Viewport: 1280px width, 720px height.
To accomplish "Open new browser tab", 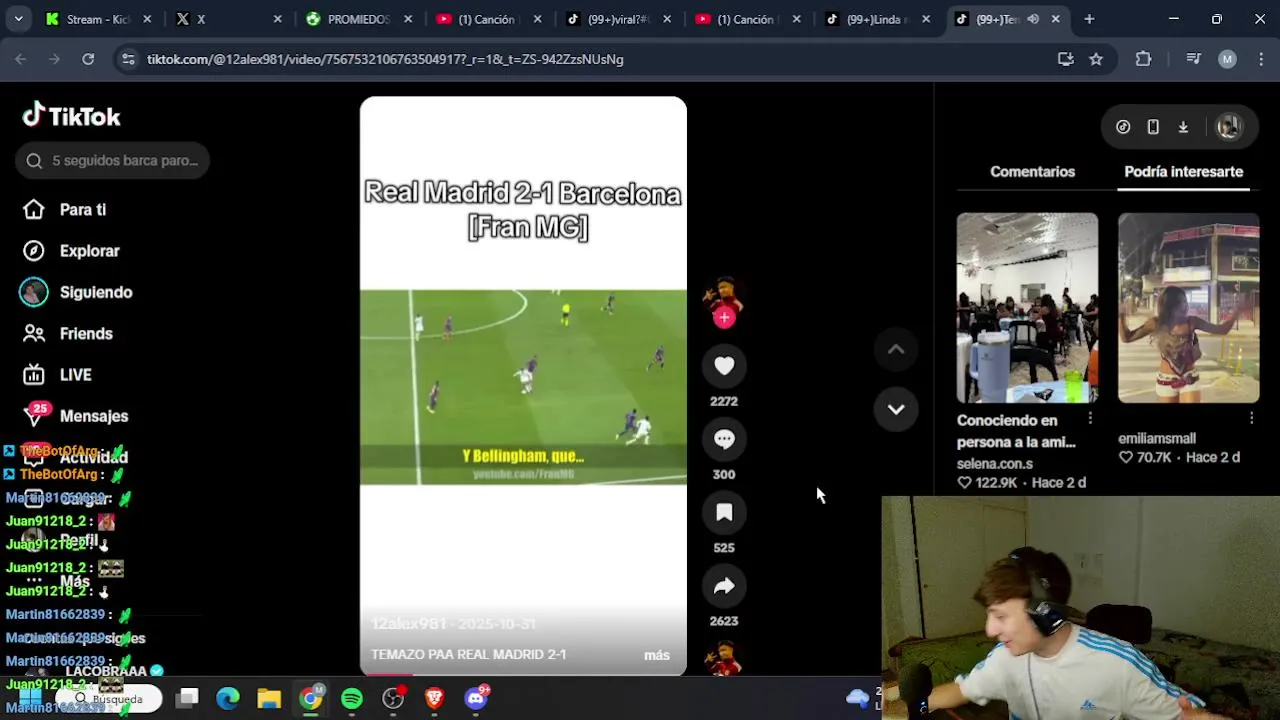I will pyautogui.click(x=1089, y=19).
